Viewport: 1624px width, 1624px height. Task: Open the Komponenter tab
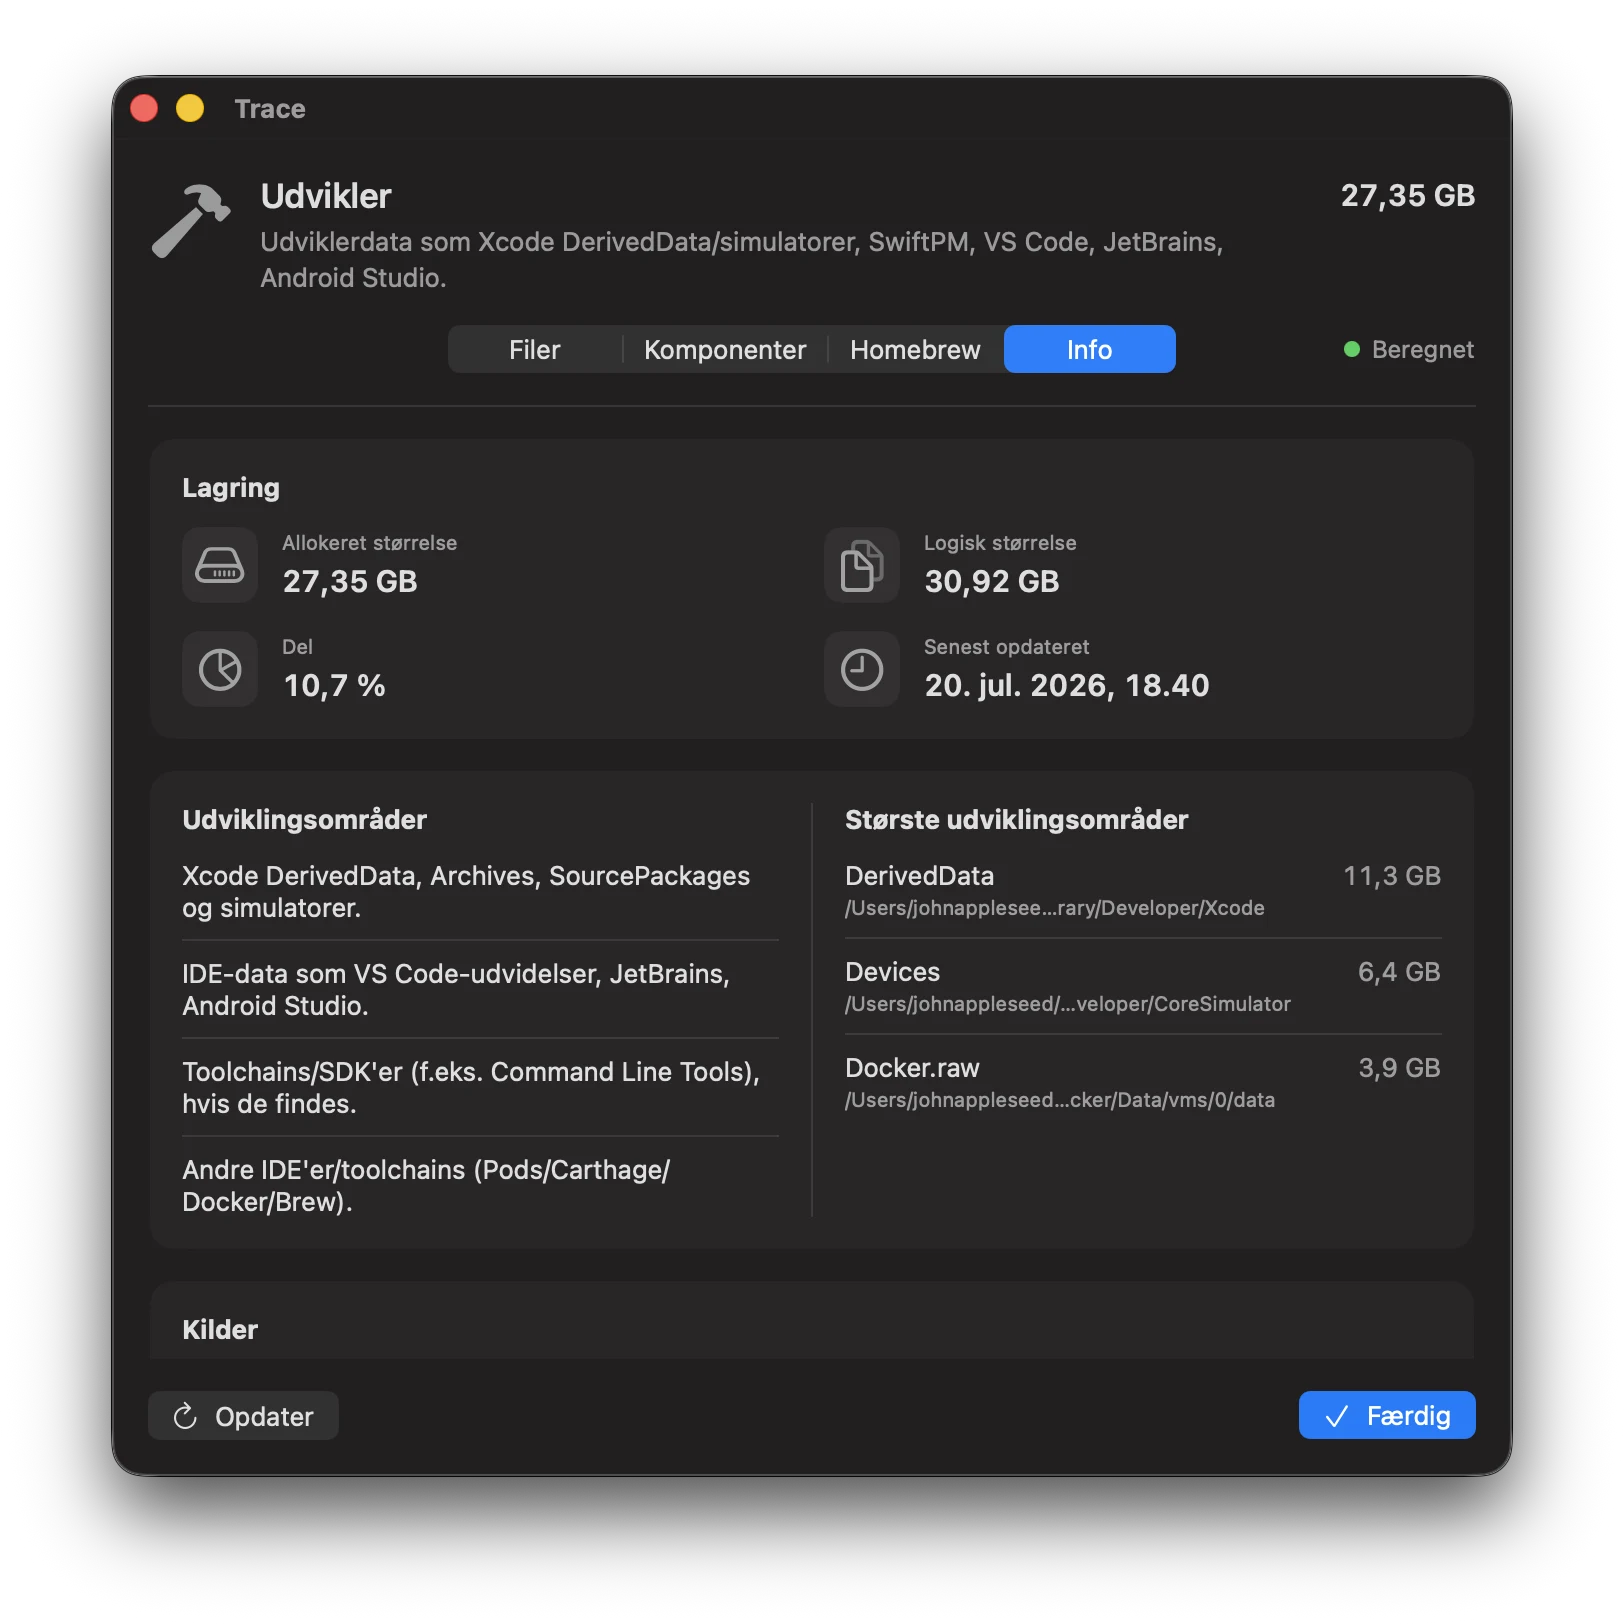click(x=725, y=349)
